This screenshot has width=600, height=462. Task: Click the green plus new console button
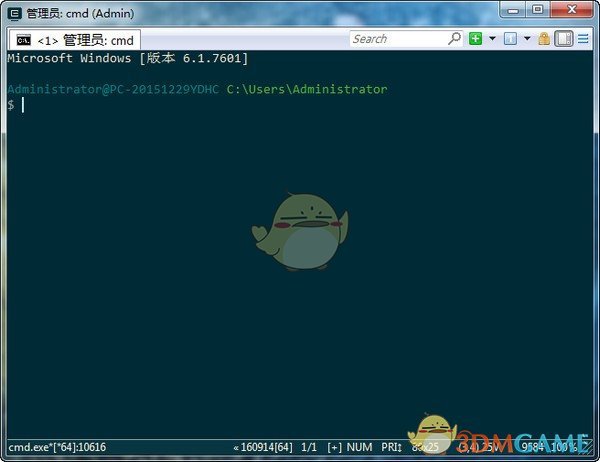pos(475,39)
